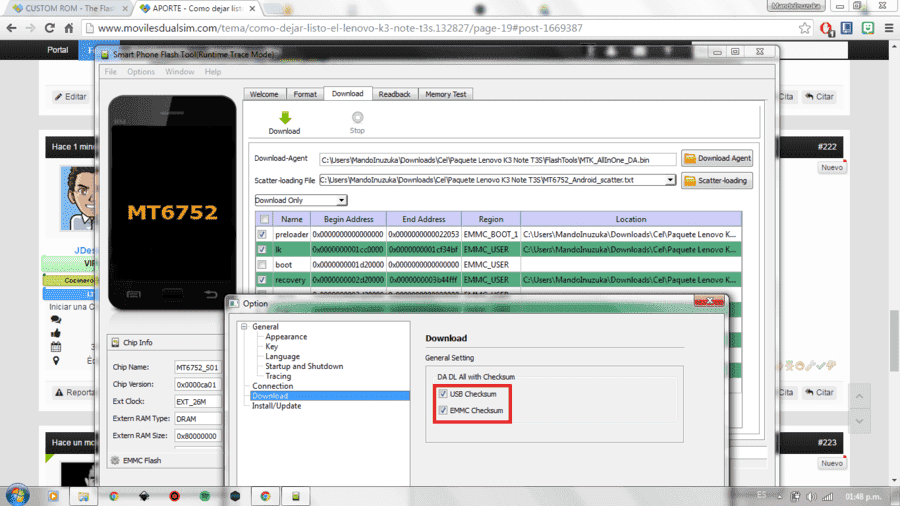Click the taskbar clock showing 01:48 p.m.

[863, 496]
